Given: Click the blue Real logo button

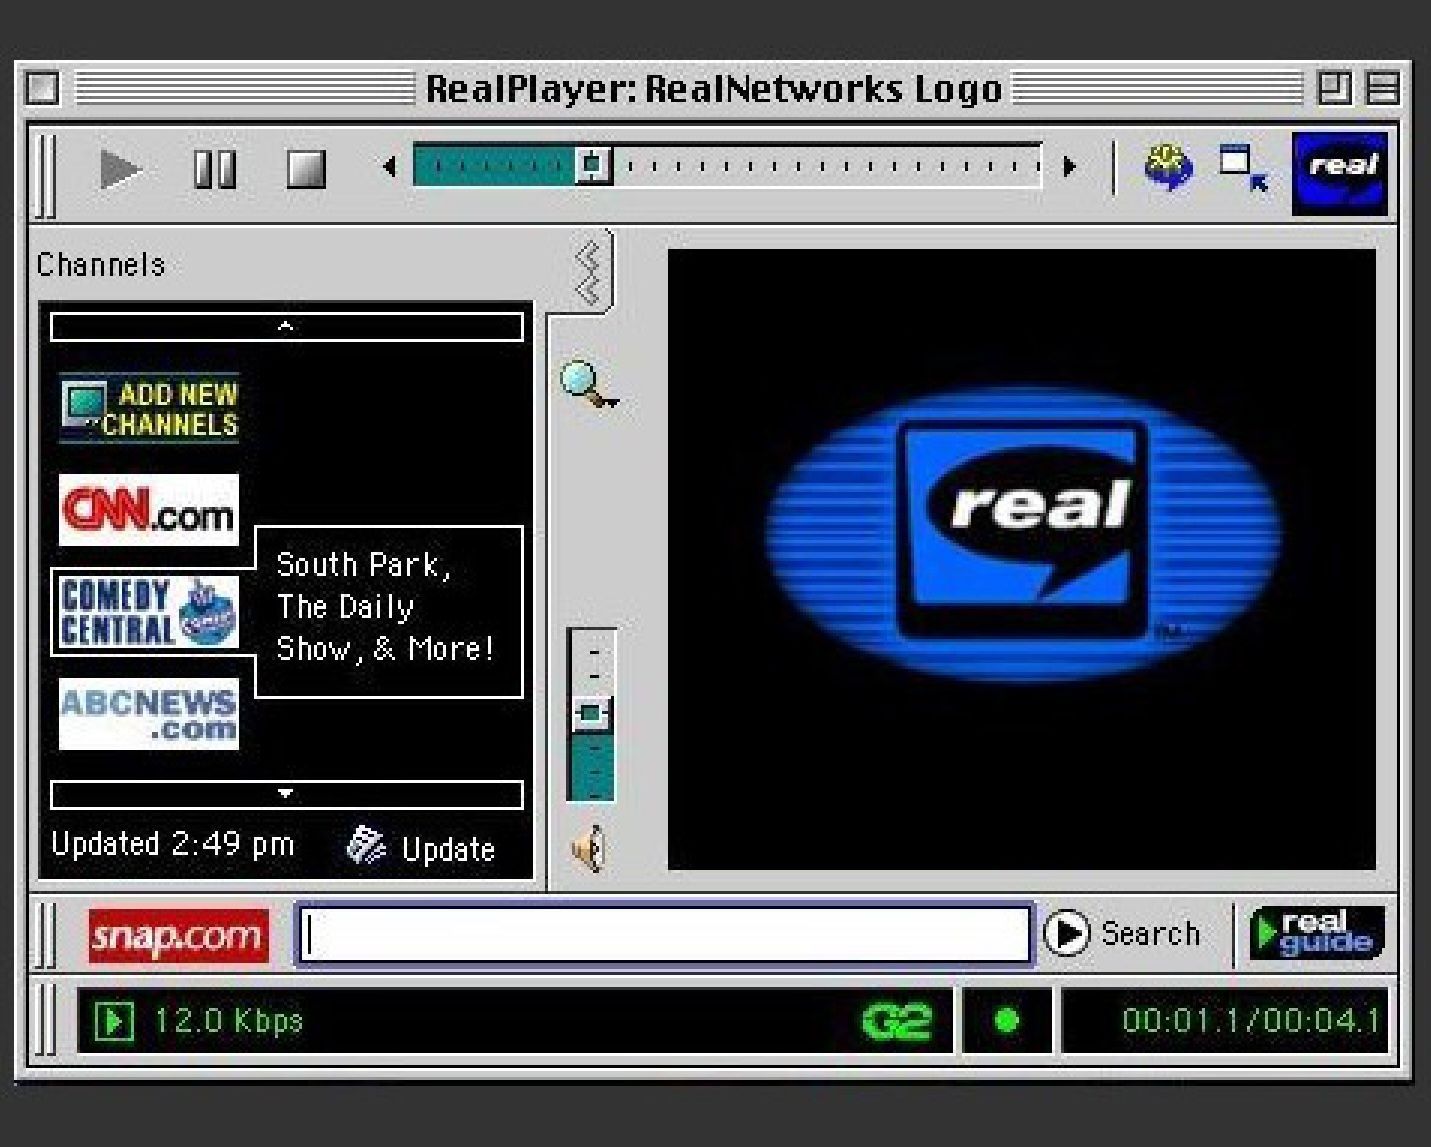Looking at the screenshot, I should 1339,173.
